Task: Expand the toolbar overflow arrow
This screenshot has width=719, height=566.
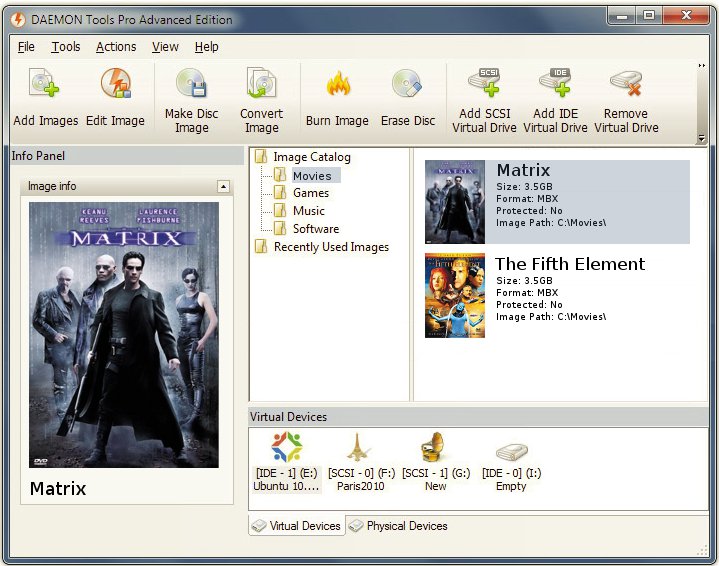Action: point(701,66)
